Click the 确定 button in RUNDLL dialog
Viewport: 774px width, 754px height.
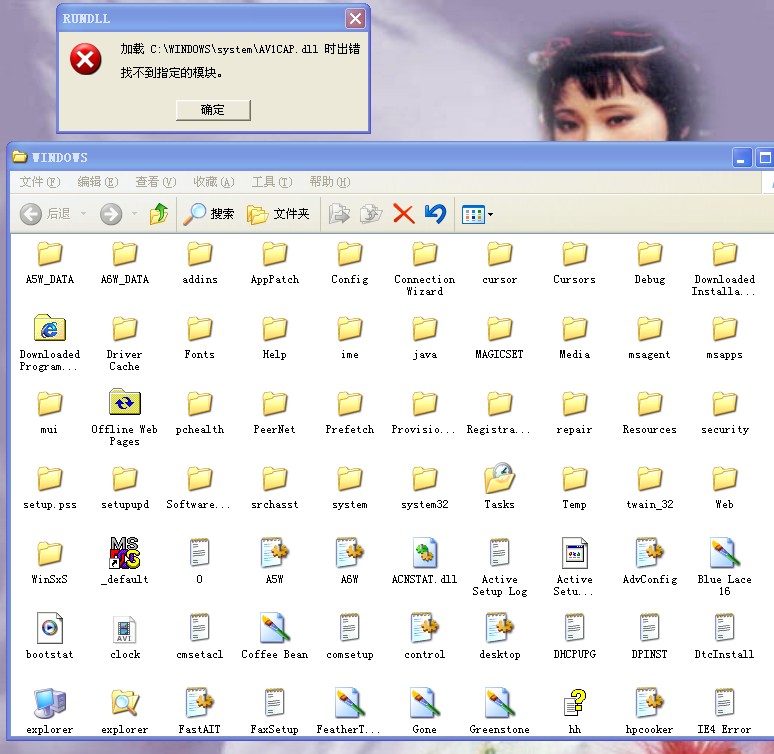pyautogui.click(x=213, y=110)
